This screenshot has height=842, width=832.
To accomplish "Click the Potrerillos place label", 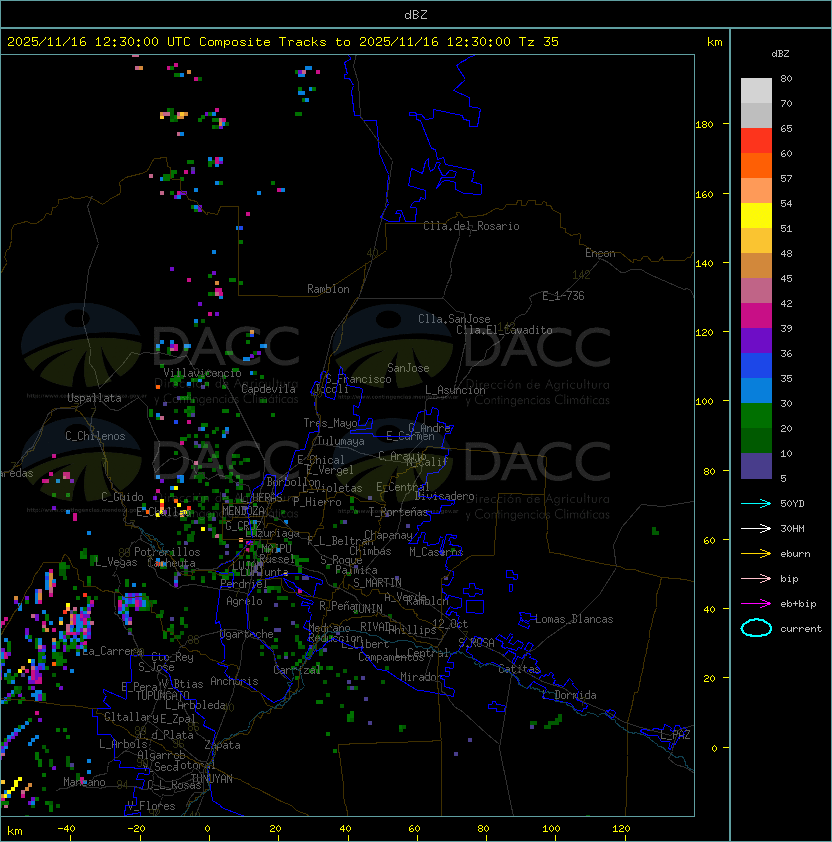I will click(167, 552).
